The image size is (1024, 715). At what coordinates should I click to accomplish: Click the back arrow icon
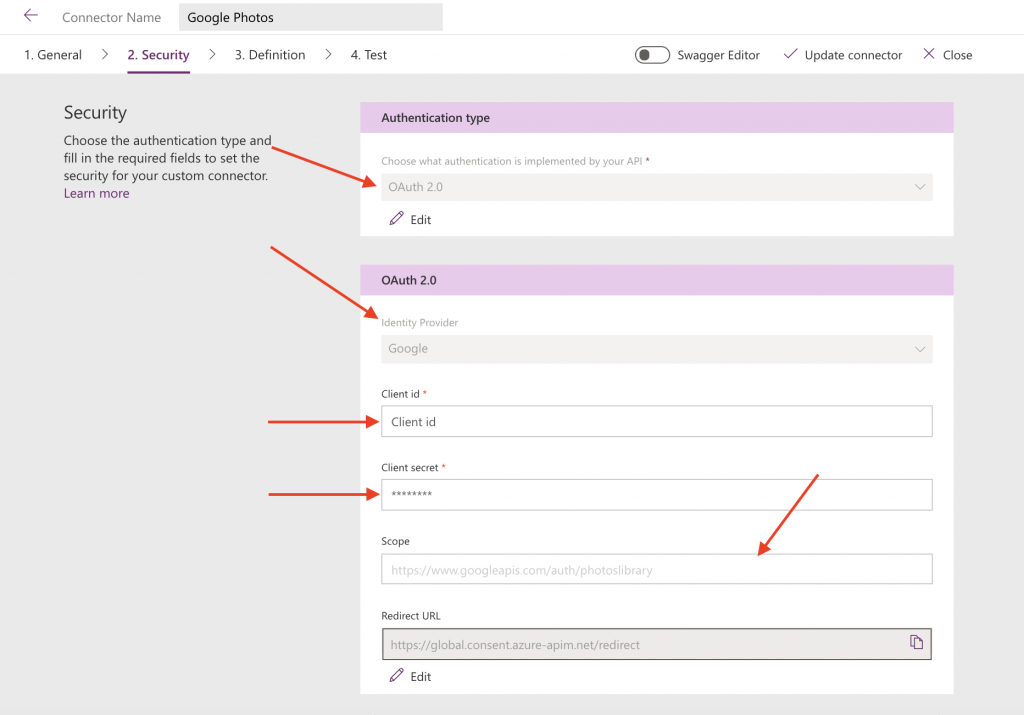pos(30,16)
